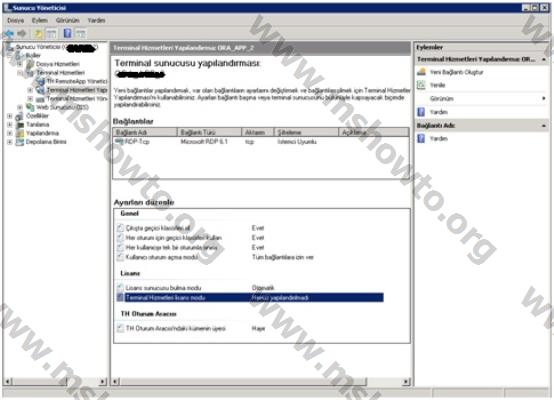Open the Dosya menu
The image size is (554, 400).
click(16, 20)
